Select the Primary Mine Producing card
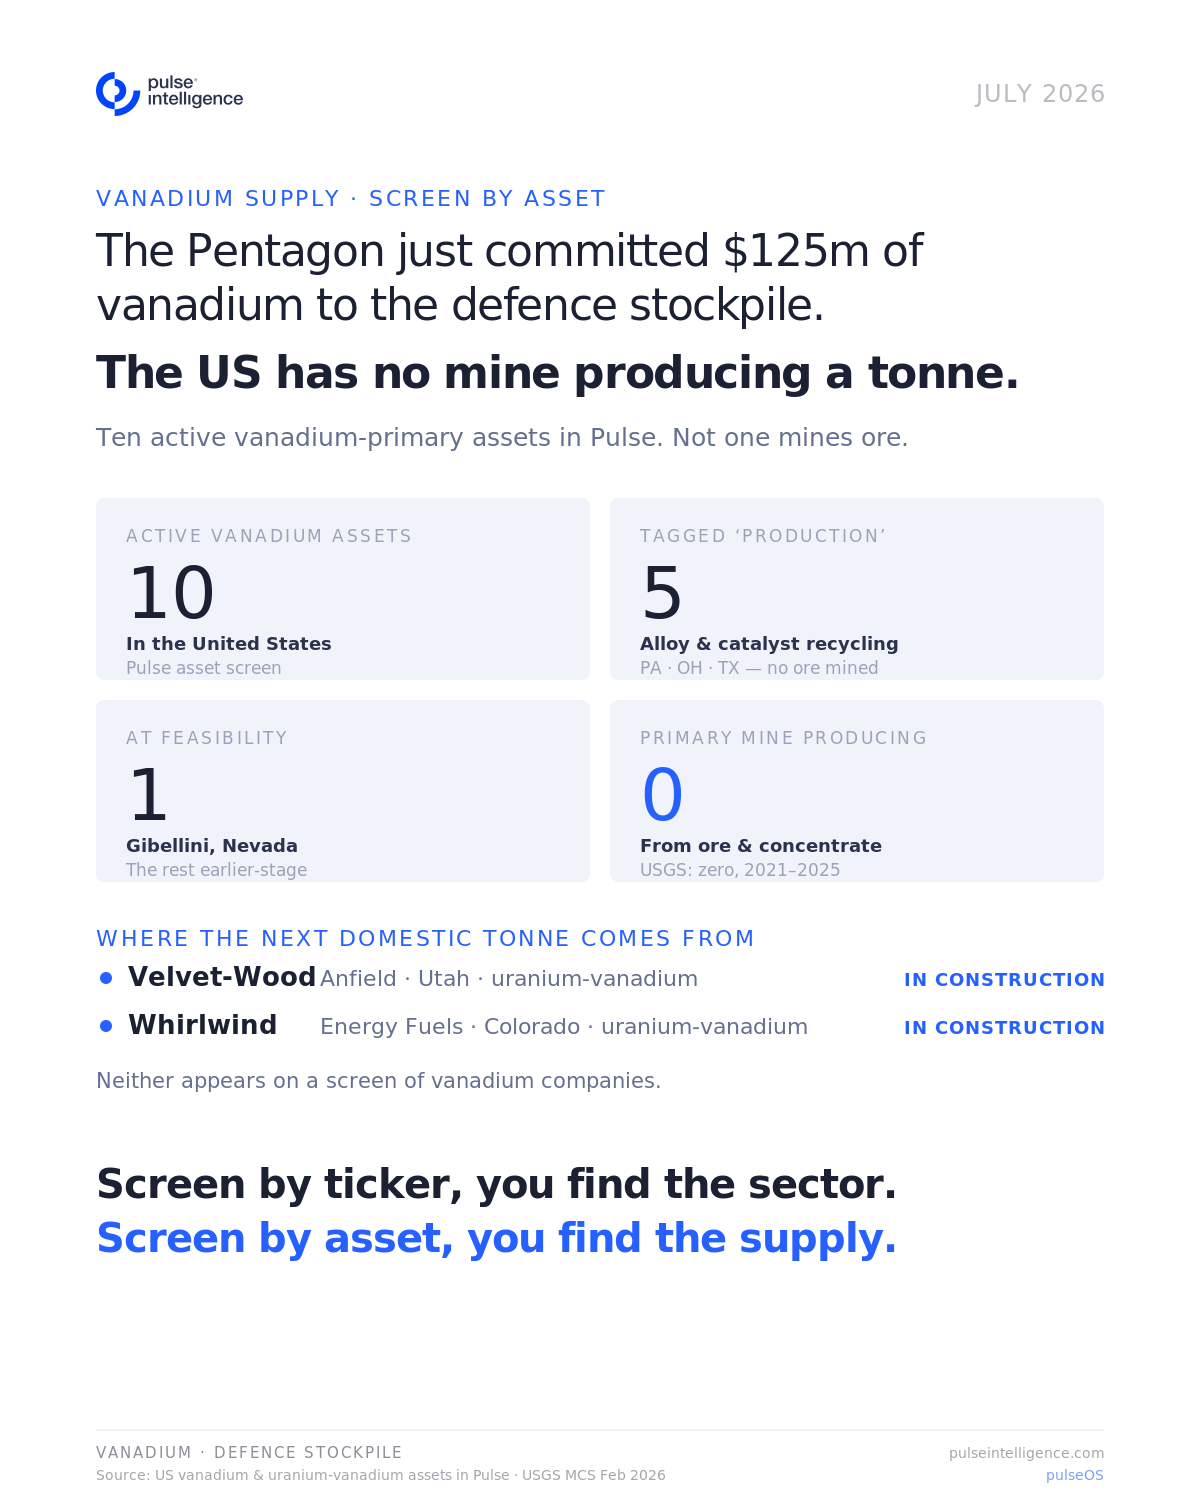The width and height of the screenshot is (1200, 1500). click(857, 791)
